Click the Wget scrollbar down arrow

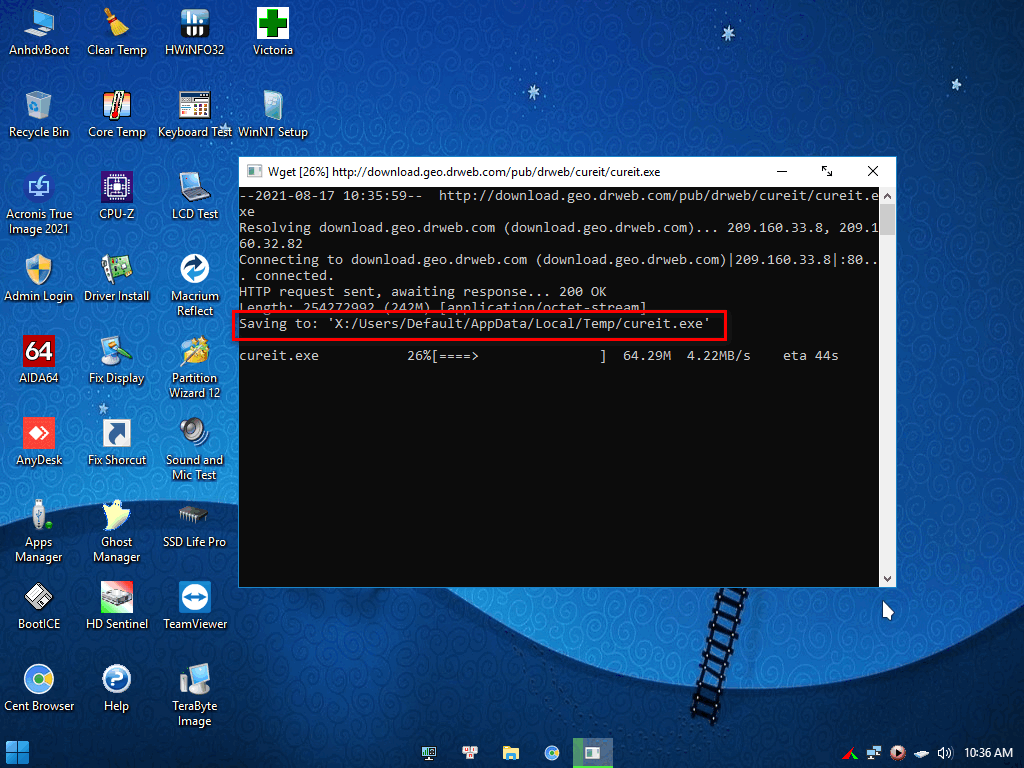tap(887, 579)
